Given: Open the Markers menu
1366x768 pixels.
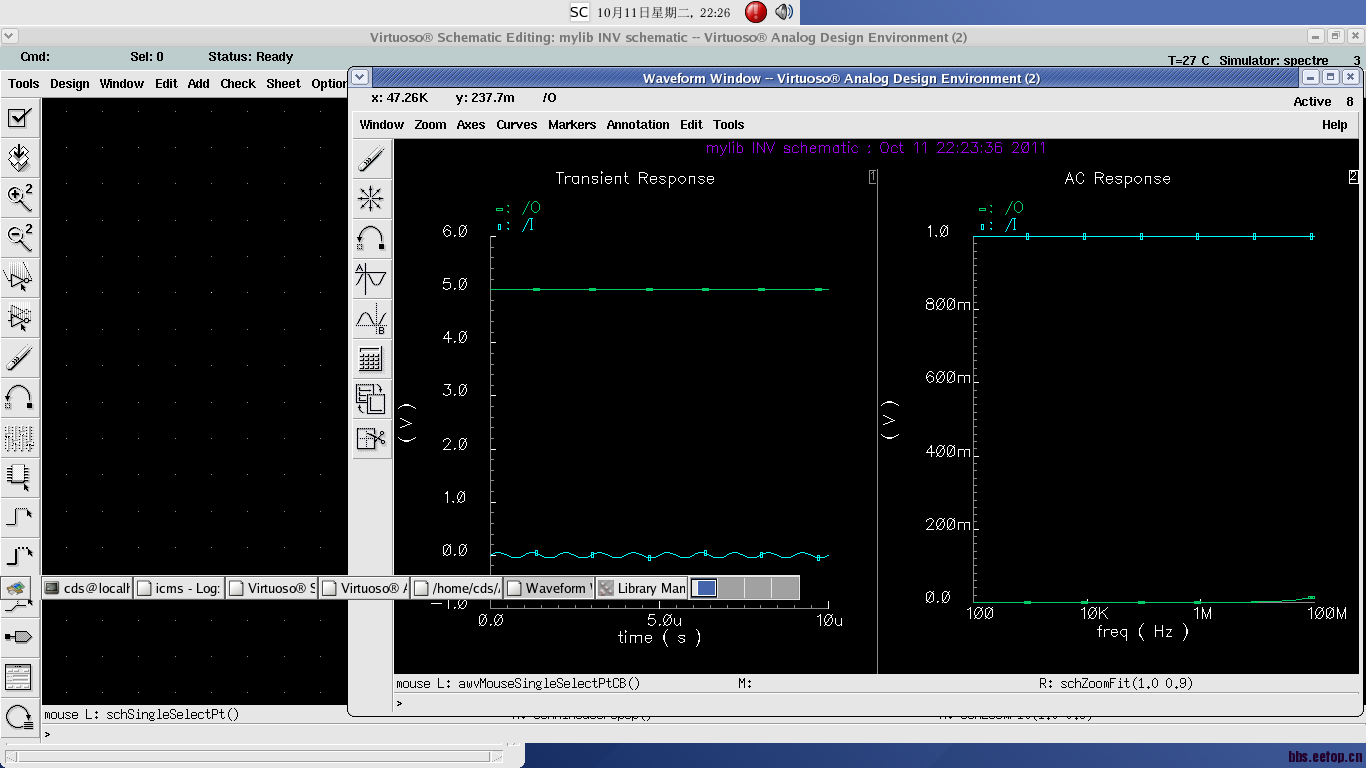Looking at the screenshot, I should [572, 125].
